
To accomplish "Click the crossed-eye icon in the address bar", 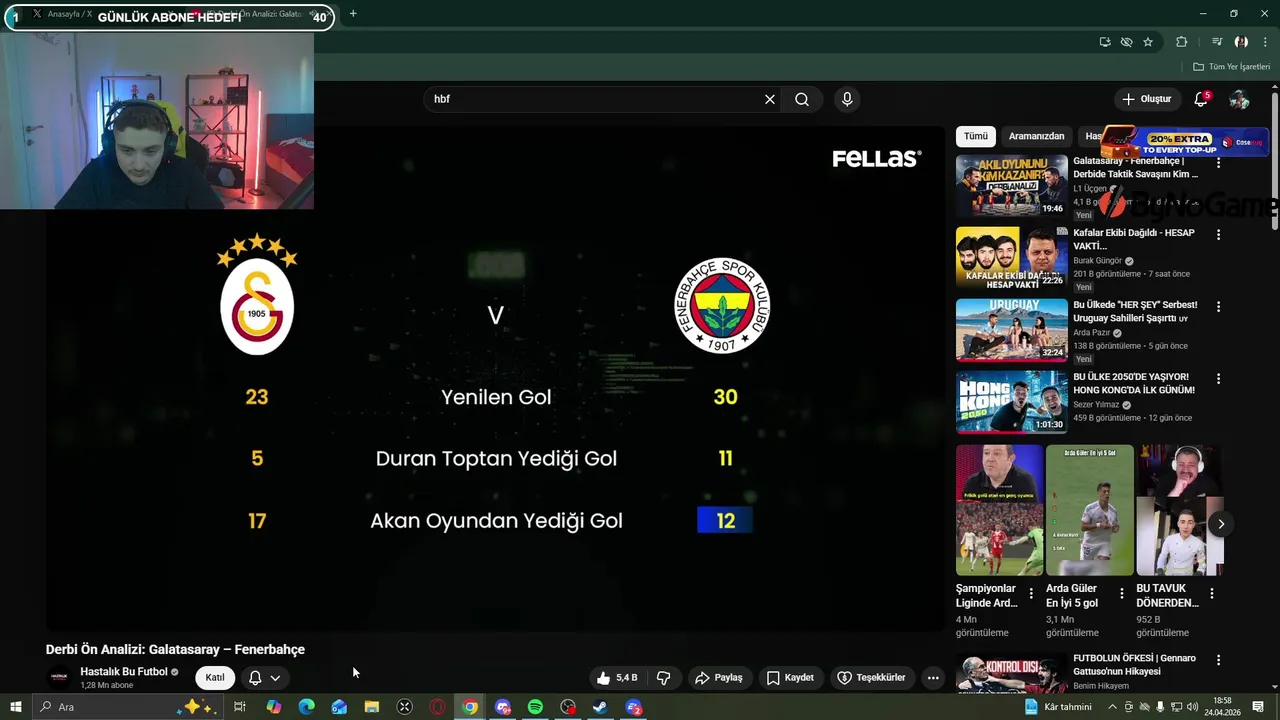I will tap(1127, 42).
